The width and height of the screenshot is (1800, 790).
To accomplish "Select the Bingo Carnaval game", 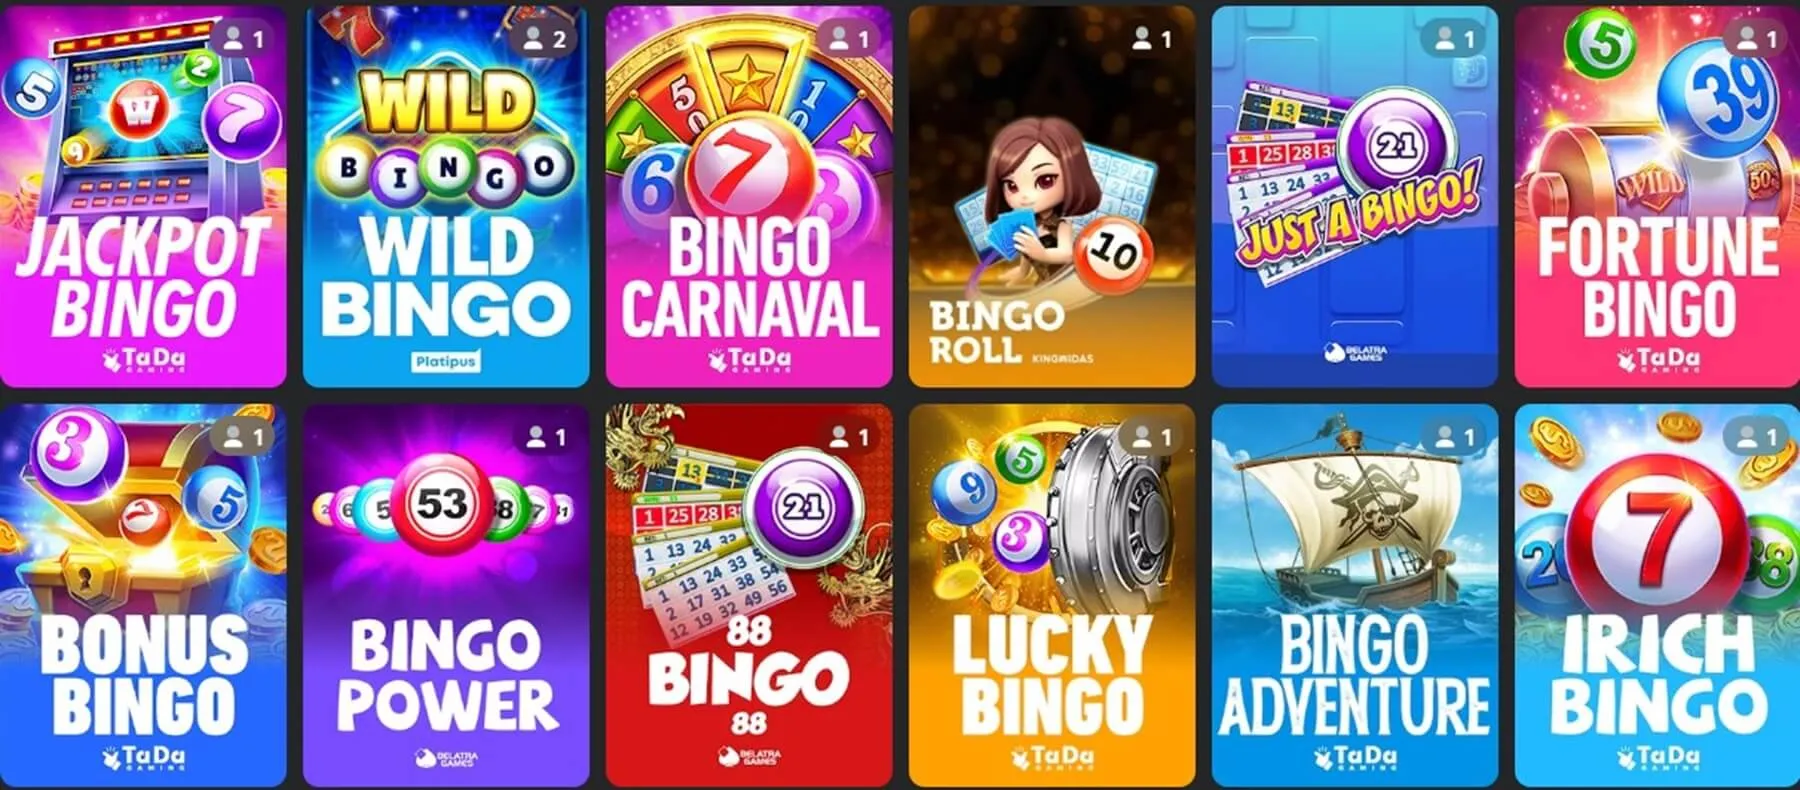I will 749,196.
